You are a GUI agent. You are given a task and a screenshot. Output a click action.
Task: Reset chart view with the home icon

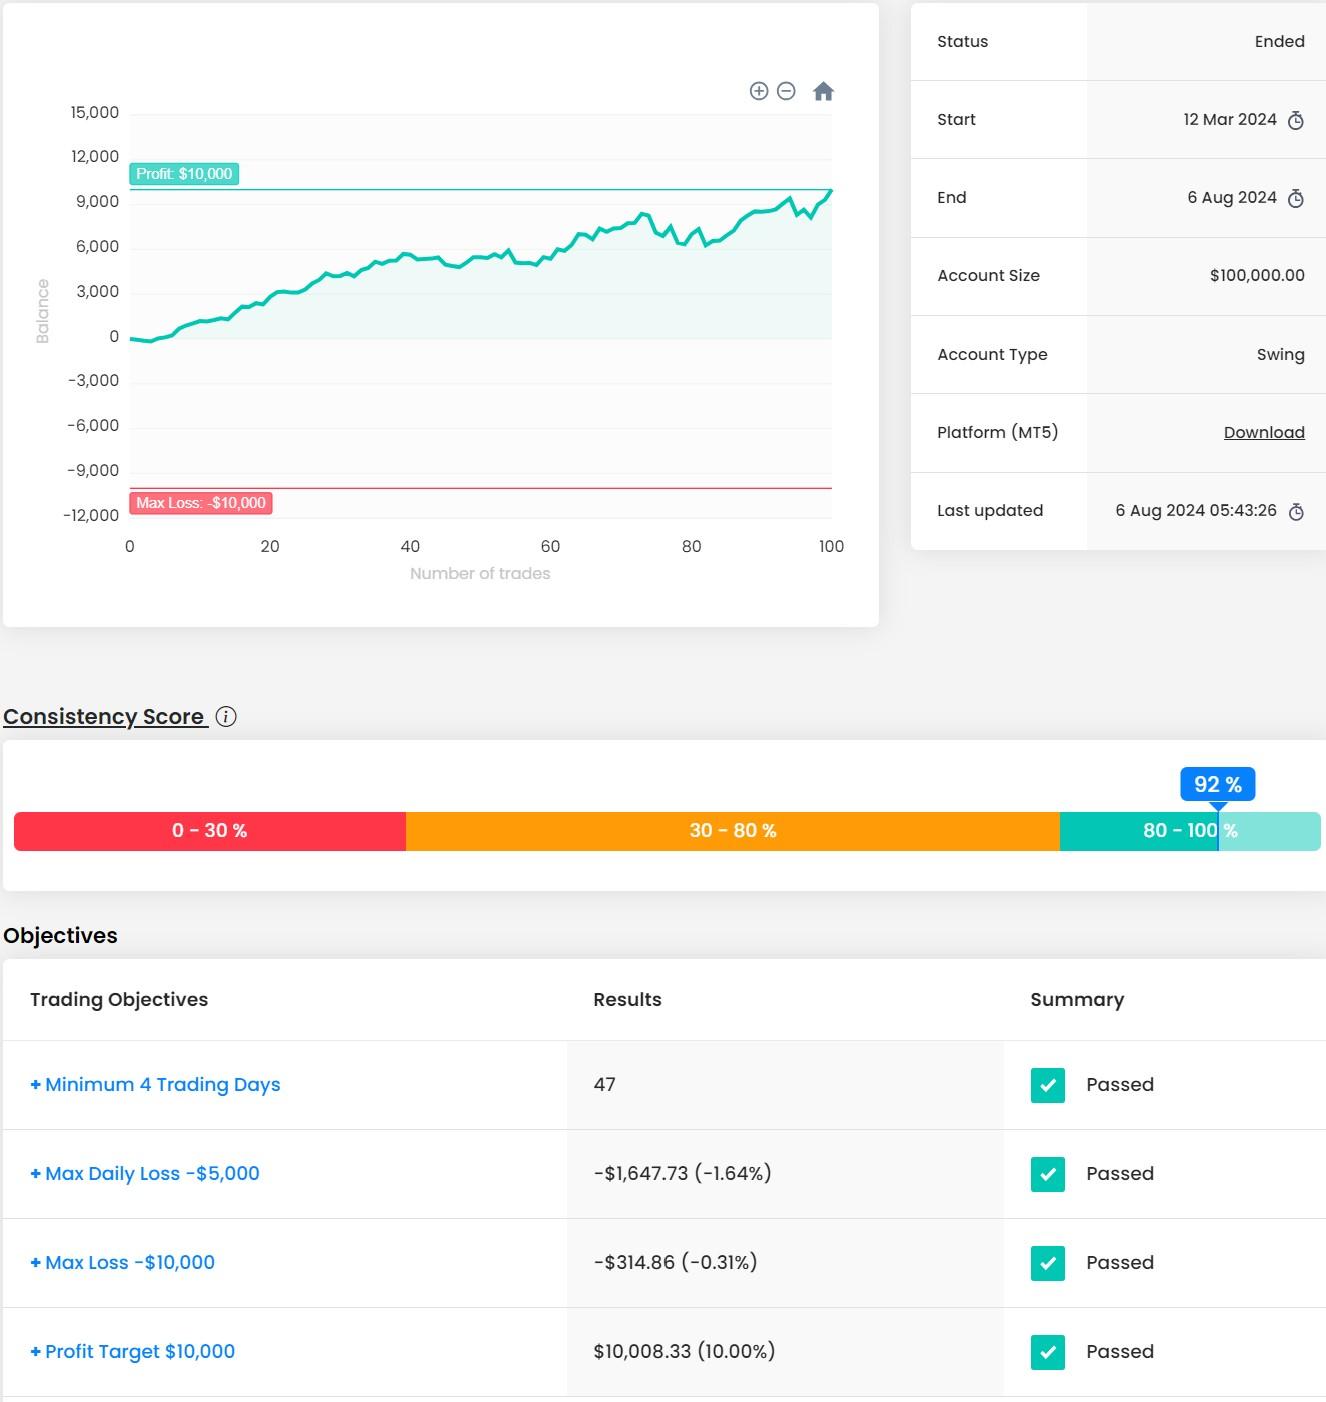[822, 91]
